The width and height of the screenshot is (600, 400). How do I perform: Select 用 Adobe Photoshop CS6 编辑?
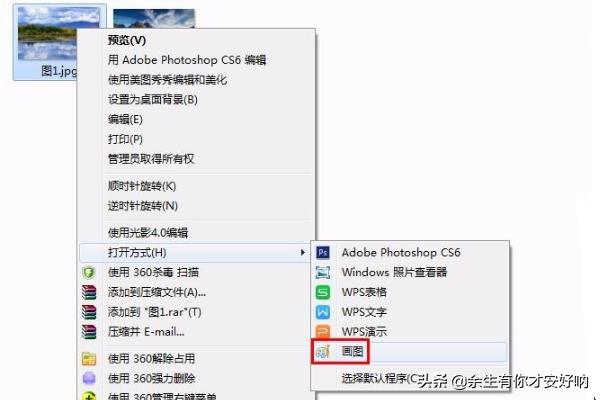(187, 60)
